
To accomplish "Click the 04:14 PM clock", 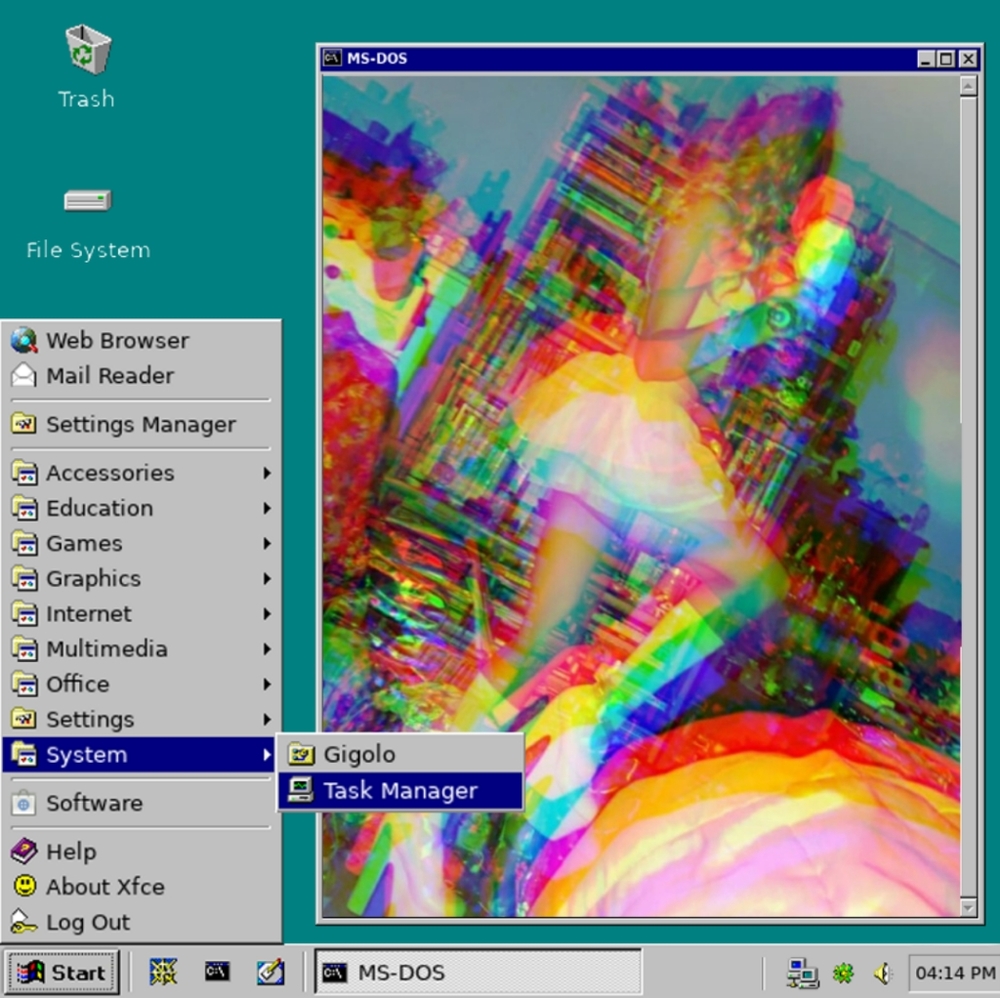I will click(x=955, y=973).
